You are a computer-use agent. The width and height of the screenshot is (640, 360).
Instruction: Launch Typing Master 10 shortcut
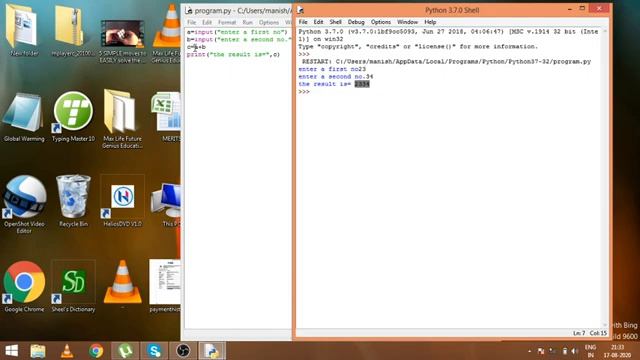click(73, 117)
